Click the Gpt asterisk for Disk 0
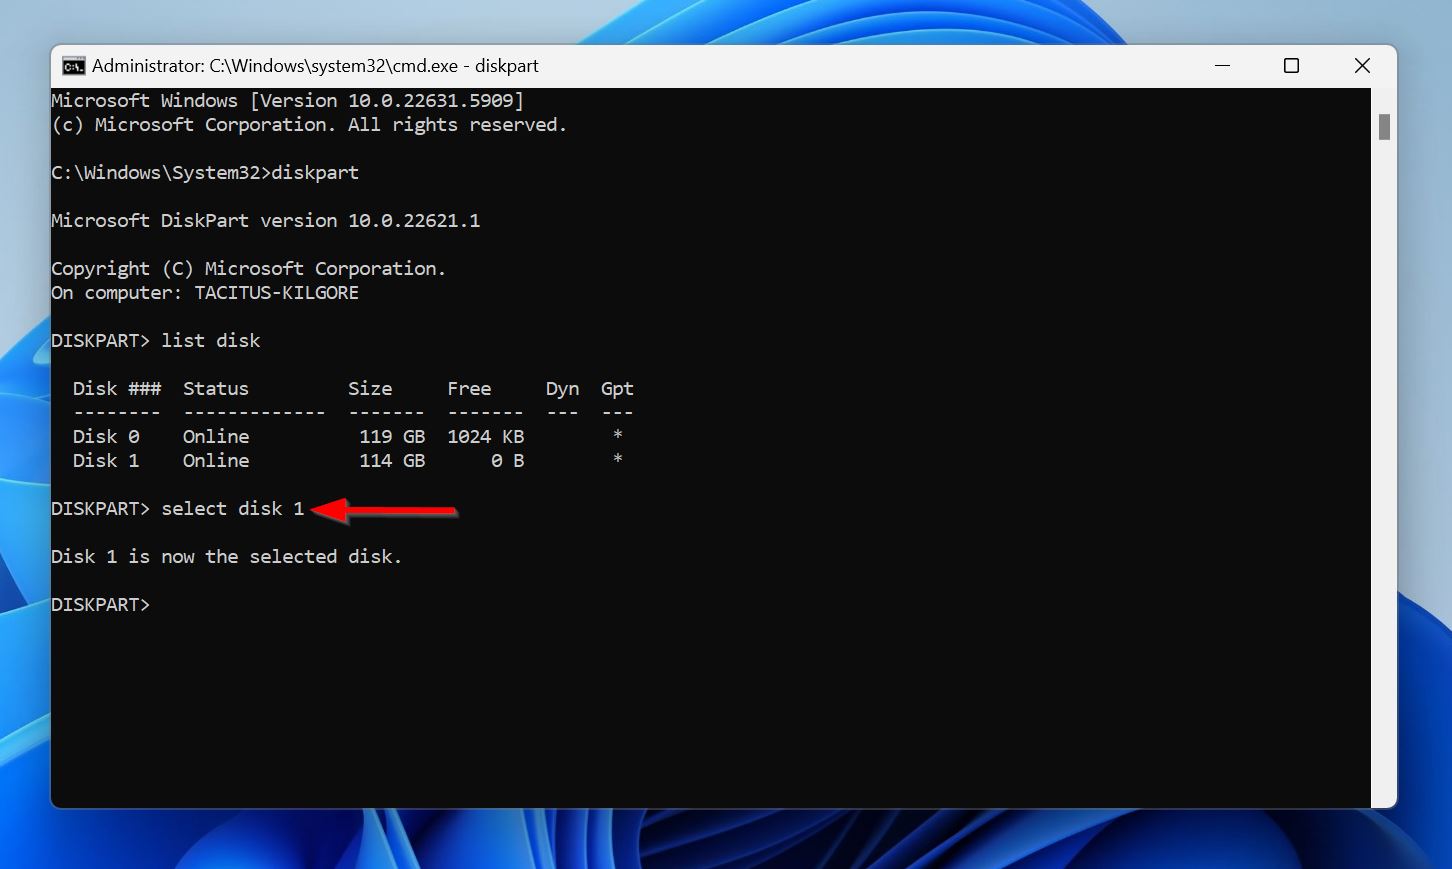1452x869 pixels. click(x=617, y=436)
